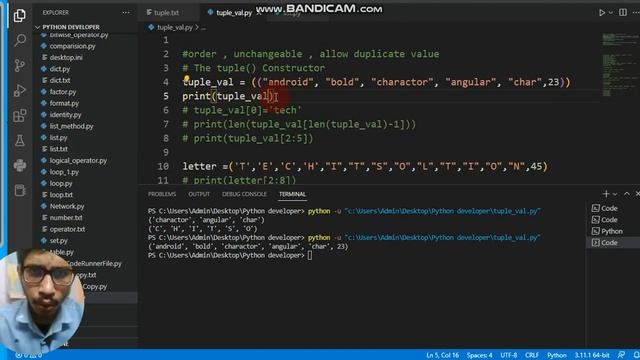
Task: Open the OUTPUT panel tab
Action: tap(199, 194)
